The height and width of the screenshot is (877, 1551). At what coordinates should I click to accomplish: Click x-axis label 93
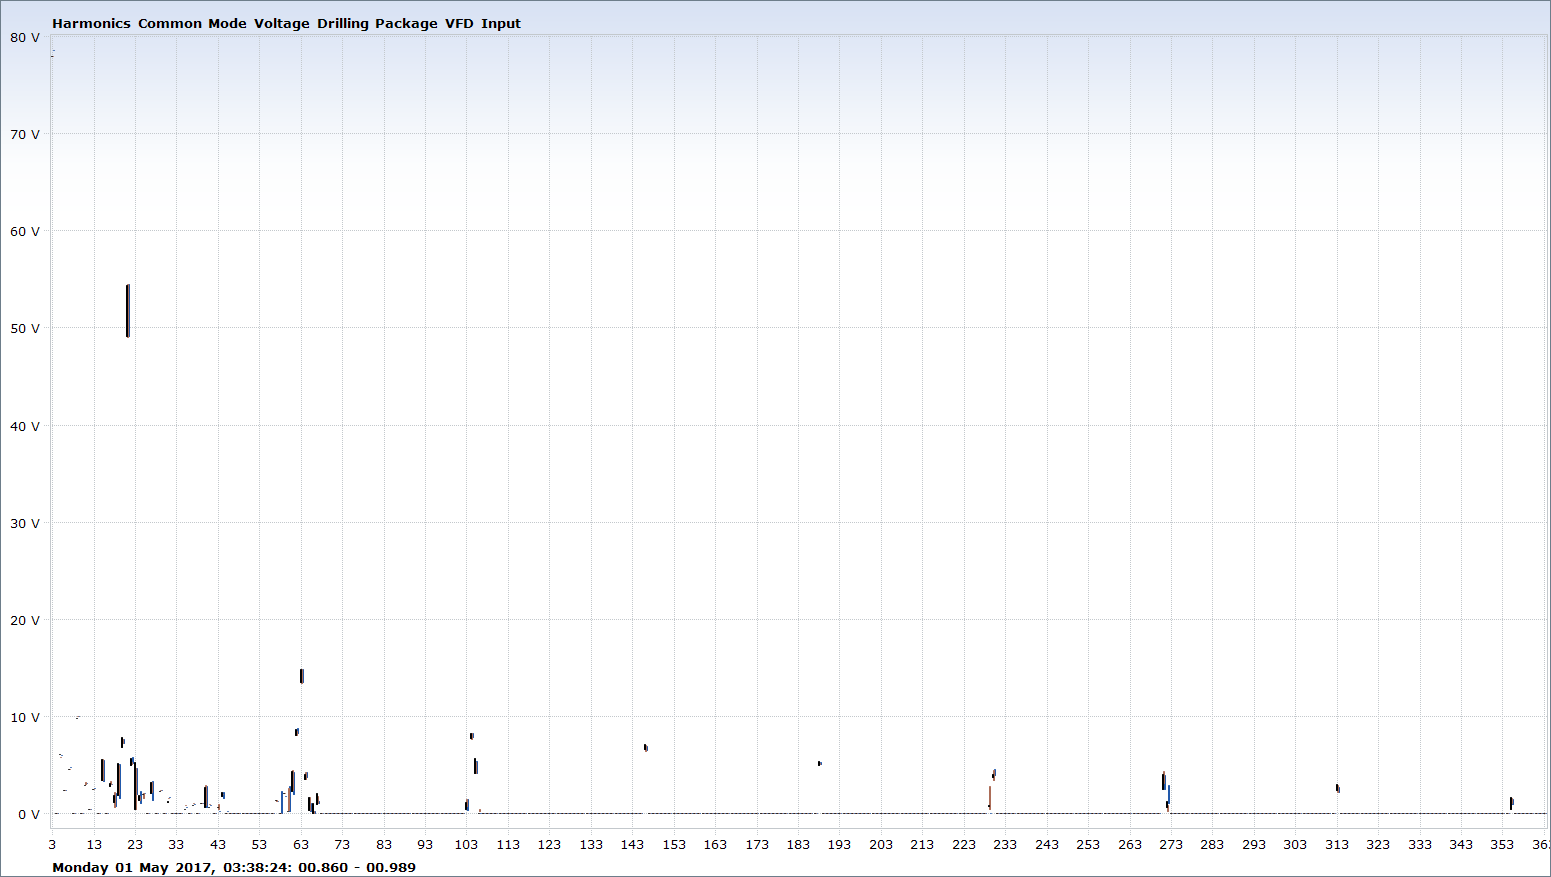425,844
